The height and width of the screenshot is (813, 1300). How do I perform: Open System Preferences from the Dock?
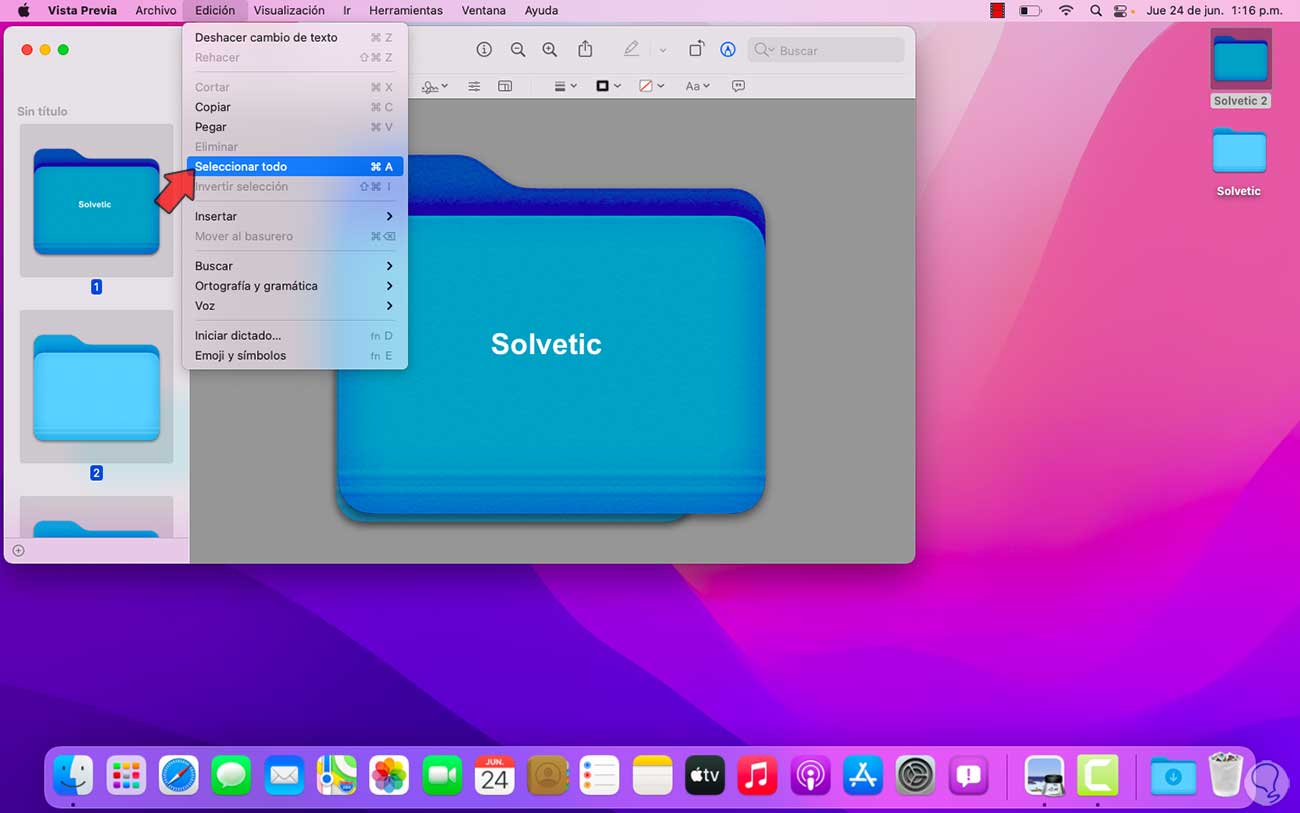(915, 775)
